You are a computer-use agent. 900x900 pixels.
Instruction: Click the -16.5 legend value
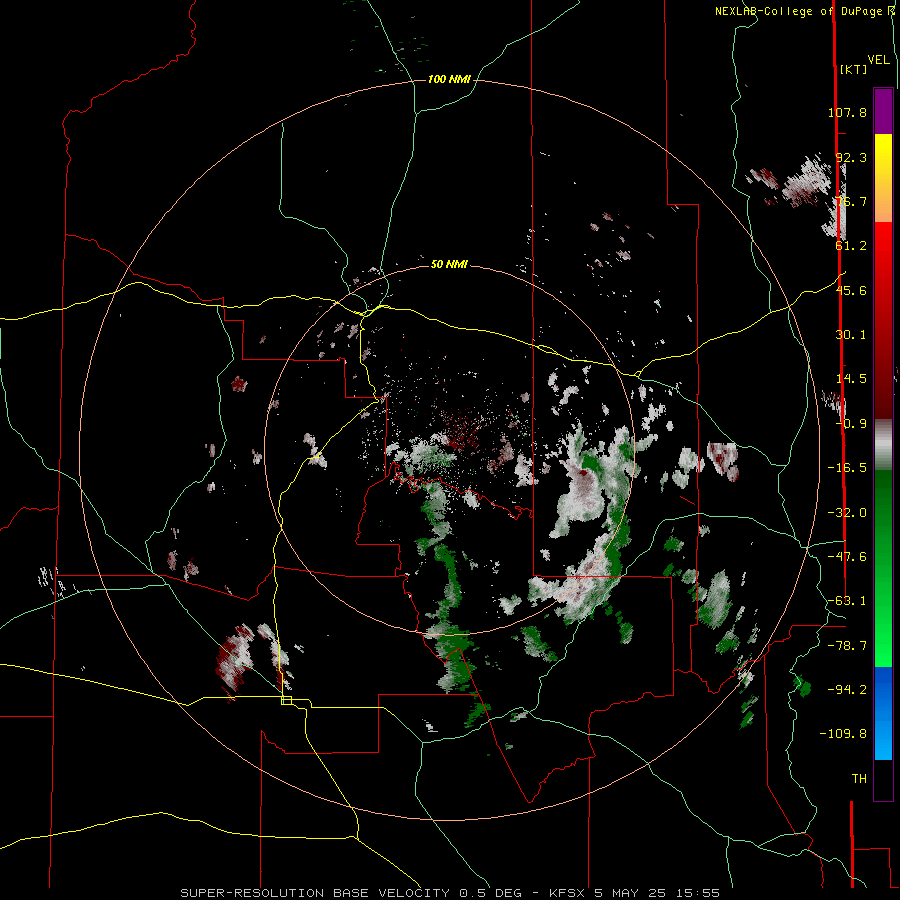(x=847, y=468)
